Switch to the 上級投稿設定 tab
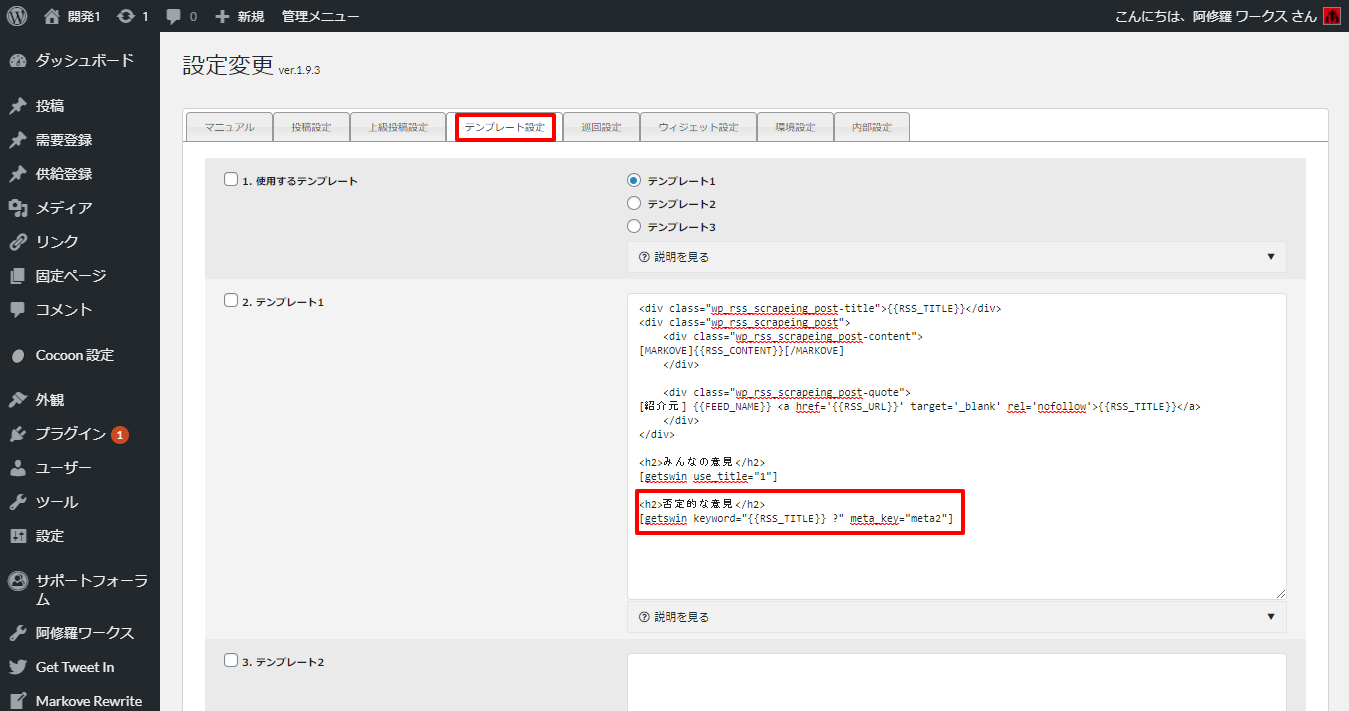The height and width of the screenshot is (711, 1349). pyautogui.click(x=397, y=127)
